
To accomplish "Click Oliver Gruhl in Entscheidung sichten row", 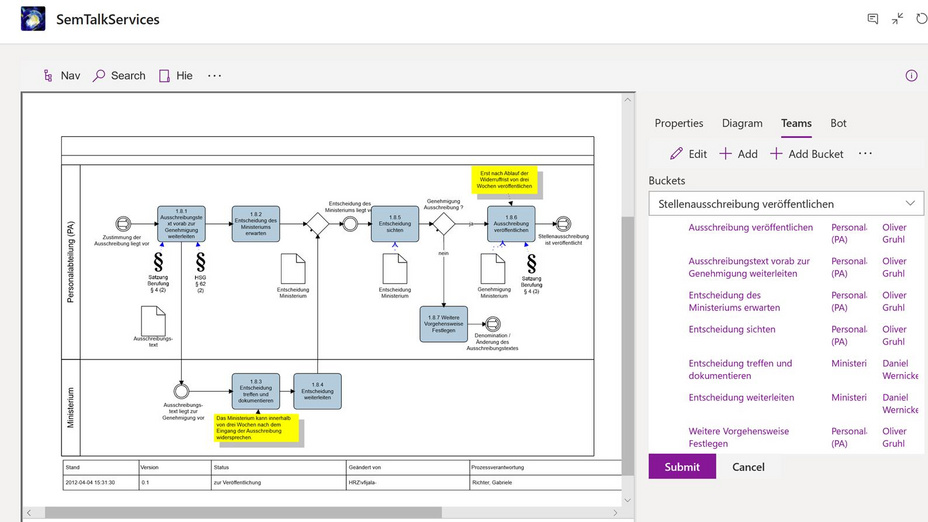I will pos(894,336).
